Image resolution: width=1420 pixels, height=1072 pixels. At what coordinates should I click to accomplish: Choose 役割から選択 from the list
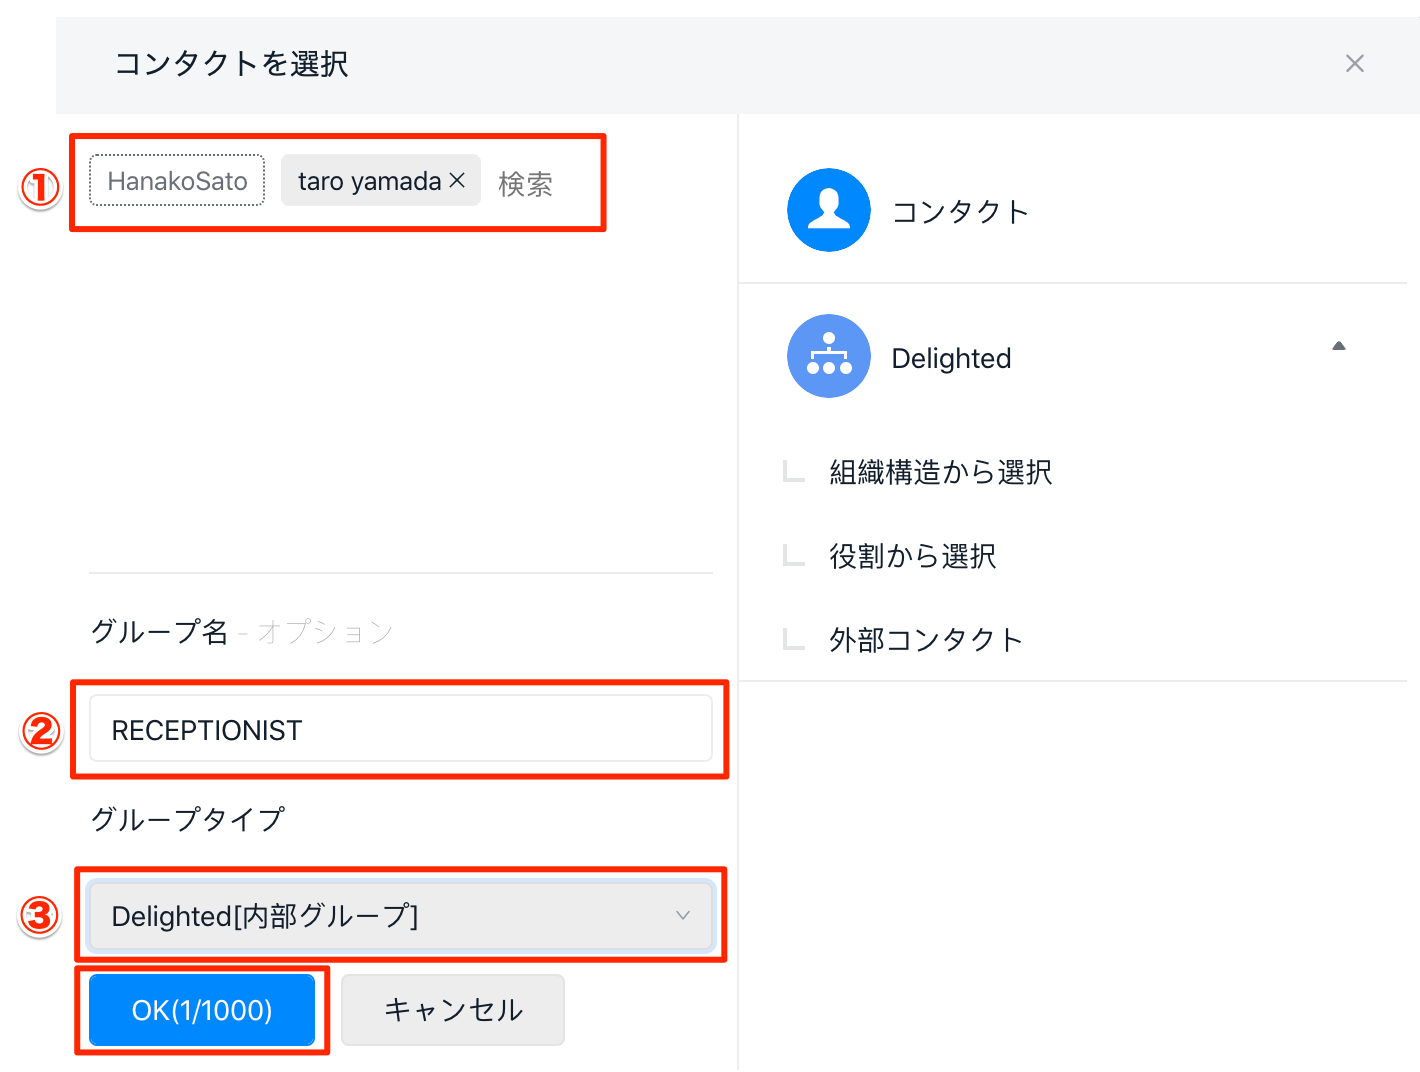(912, 556)
